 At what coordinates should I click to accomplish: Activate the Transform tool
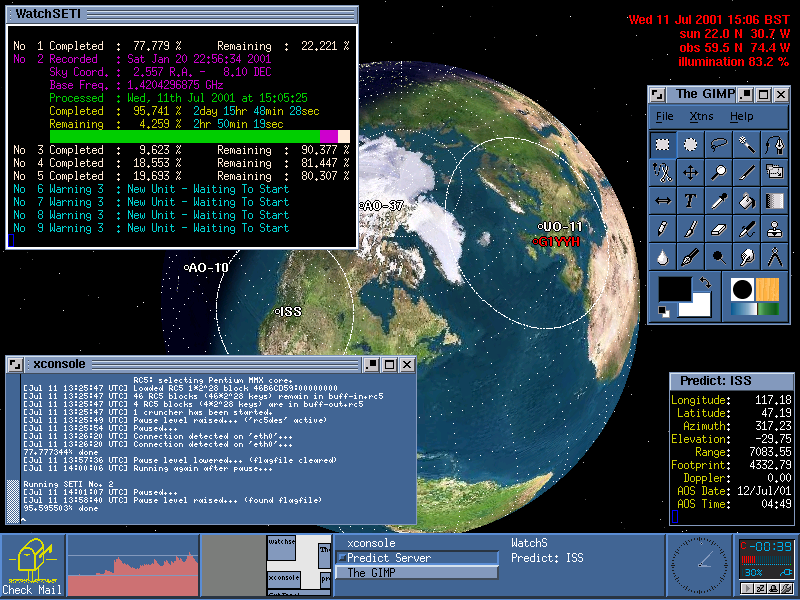pos(774,172)
